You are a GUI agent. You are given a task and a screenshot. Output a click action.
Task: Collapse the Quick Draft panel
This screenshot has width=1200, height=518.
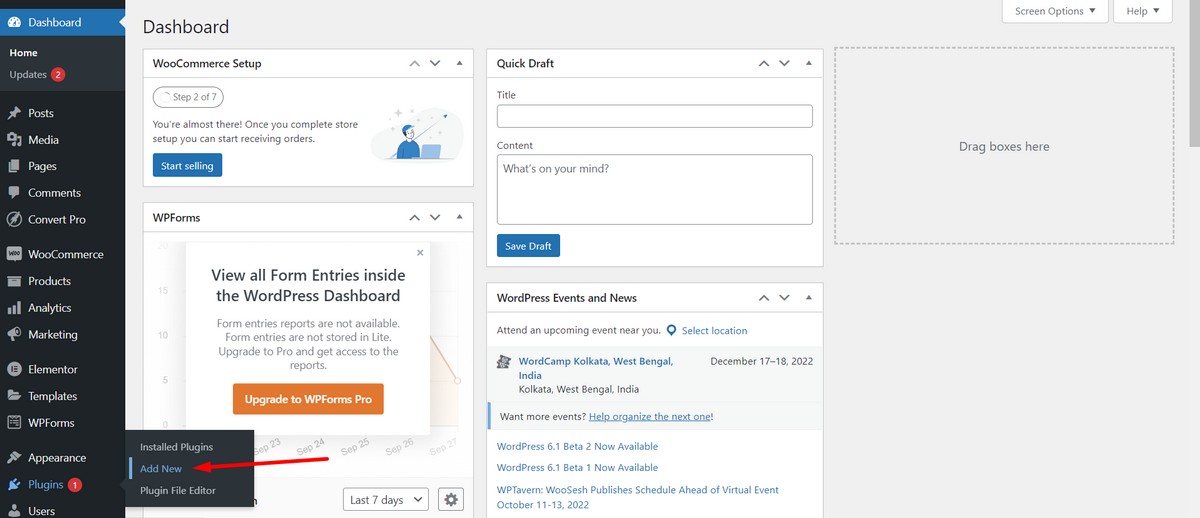[x=808, y=63]
